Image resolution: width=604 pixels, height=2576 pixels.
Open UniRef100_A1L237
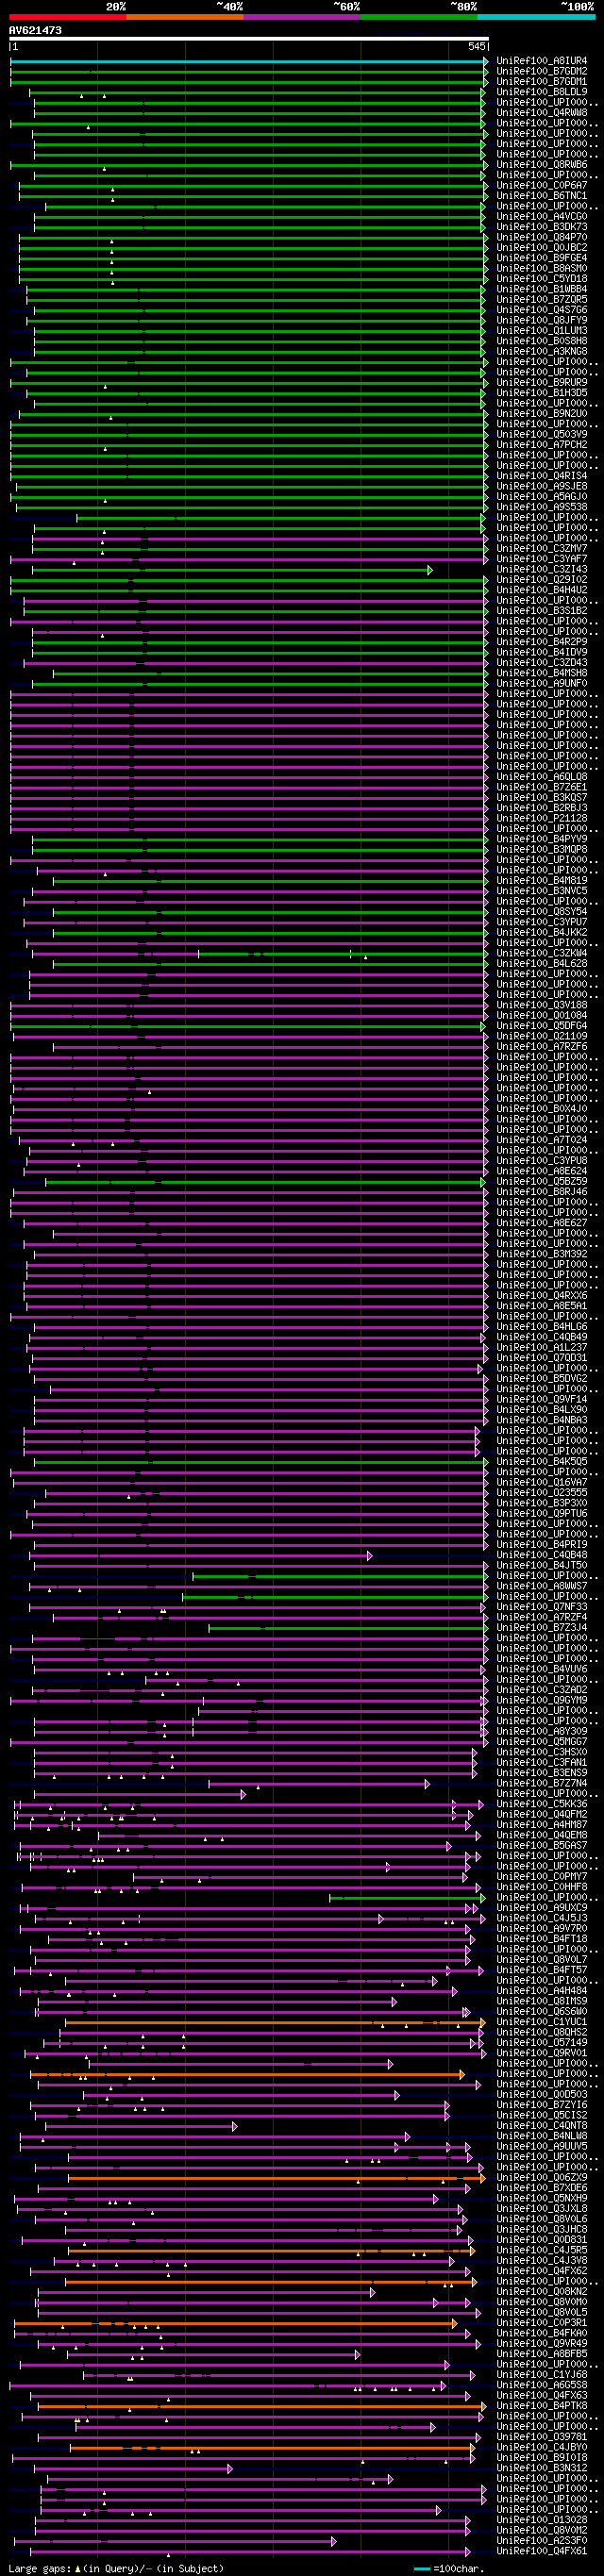pos(542,1349)
